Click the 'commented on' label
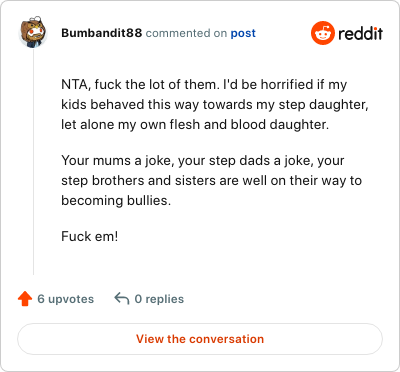Viewport: 400px width, 372px height. point(186,33)
